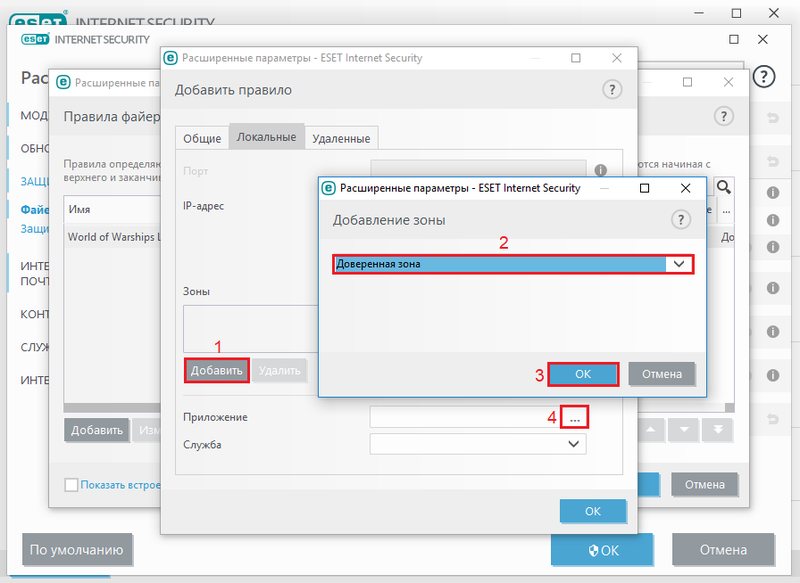Viewport: 800px width, 583px height.
Task: Click the search magnifier icon in rules window
Action: coord(722,187)
